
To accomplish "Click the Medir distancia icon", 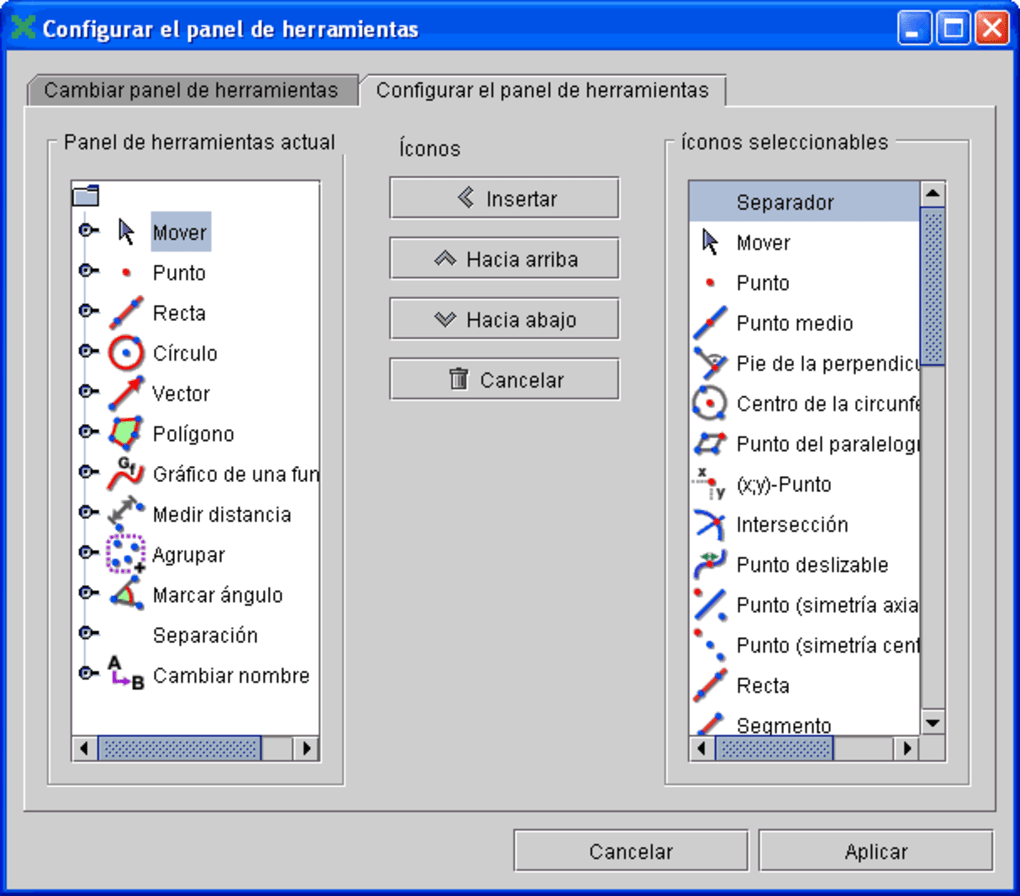I will [x=126, y=514].
